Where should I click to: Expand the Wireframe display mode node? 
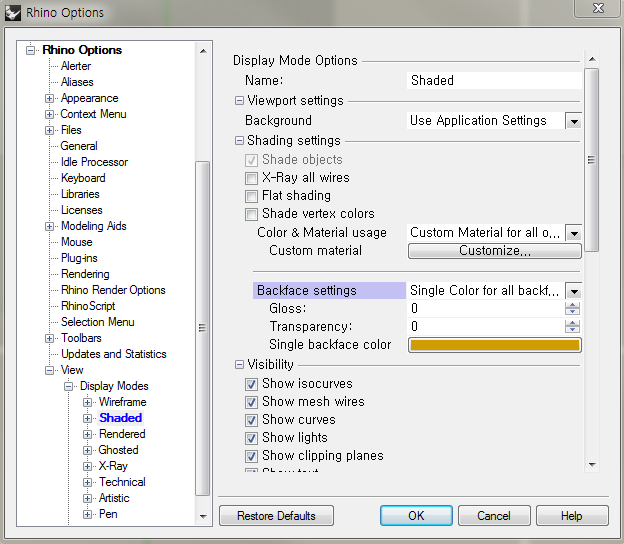pos(88,402)
